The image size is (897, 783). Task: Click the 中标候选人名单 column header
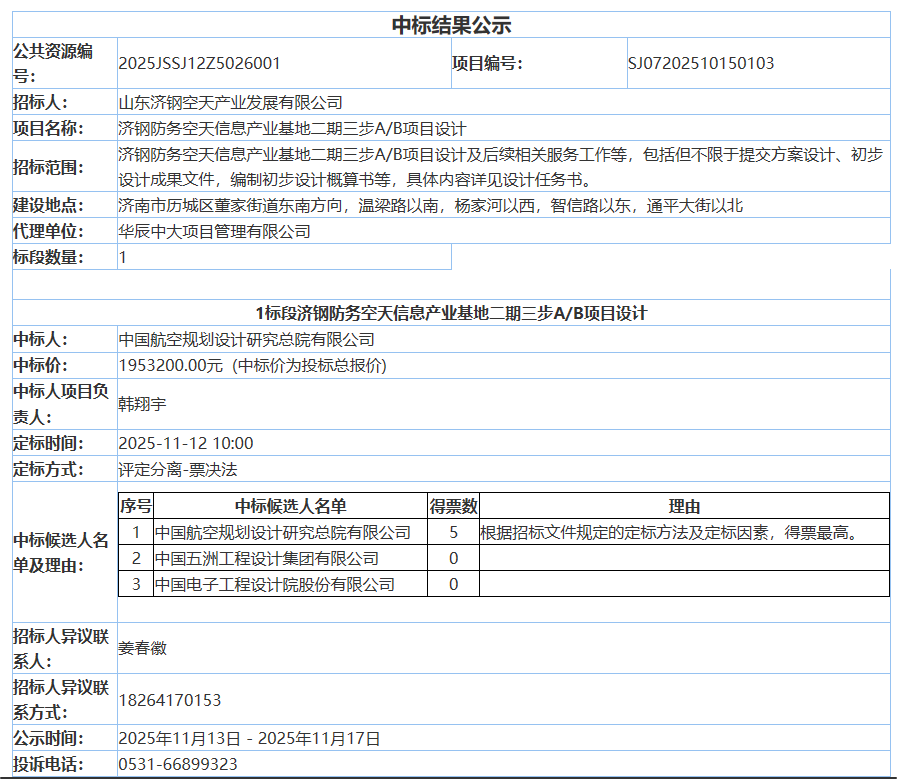290,506
